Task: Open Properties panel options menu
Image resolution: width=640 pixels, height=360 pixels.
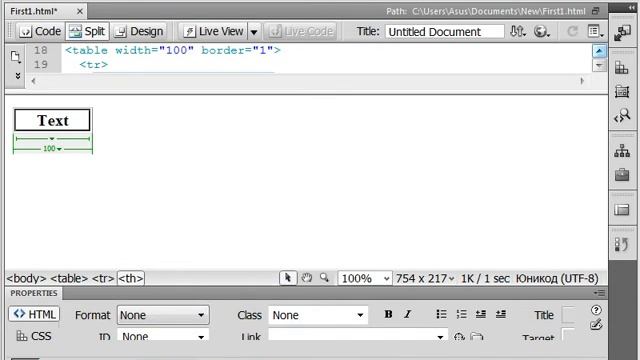Action: pyautogui.click(x=599, y=293)
